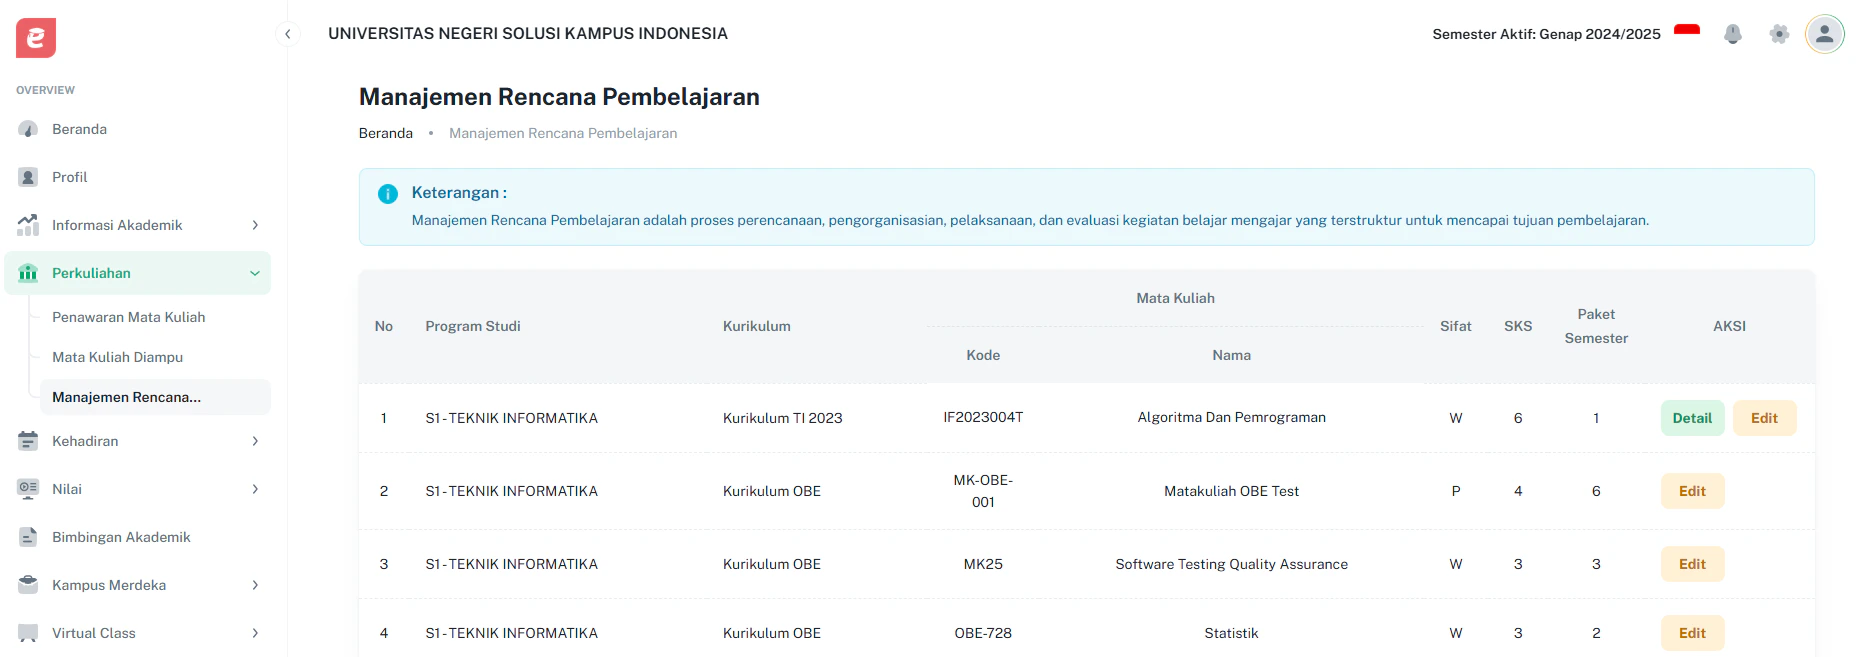Click Software Testing Quality Assurance name
Screen dimensions: 1857x657
(1231, 564)
